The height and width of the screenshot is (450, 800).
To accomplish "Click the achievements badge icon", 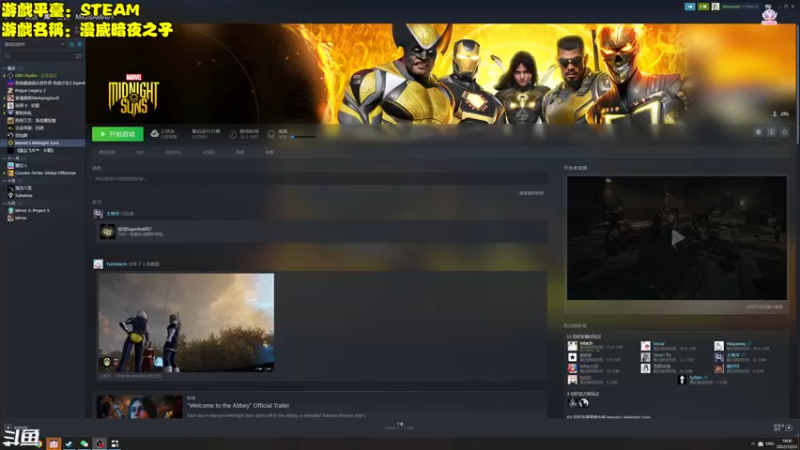I will pyautogui.click(x=271, y=134).
